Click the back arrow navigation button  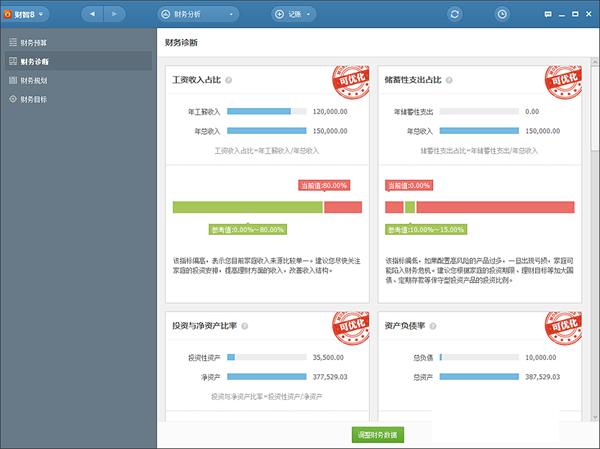pos(93,15)
